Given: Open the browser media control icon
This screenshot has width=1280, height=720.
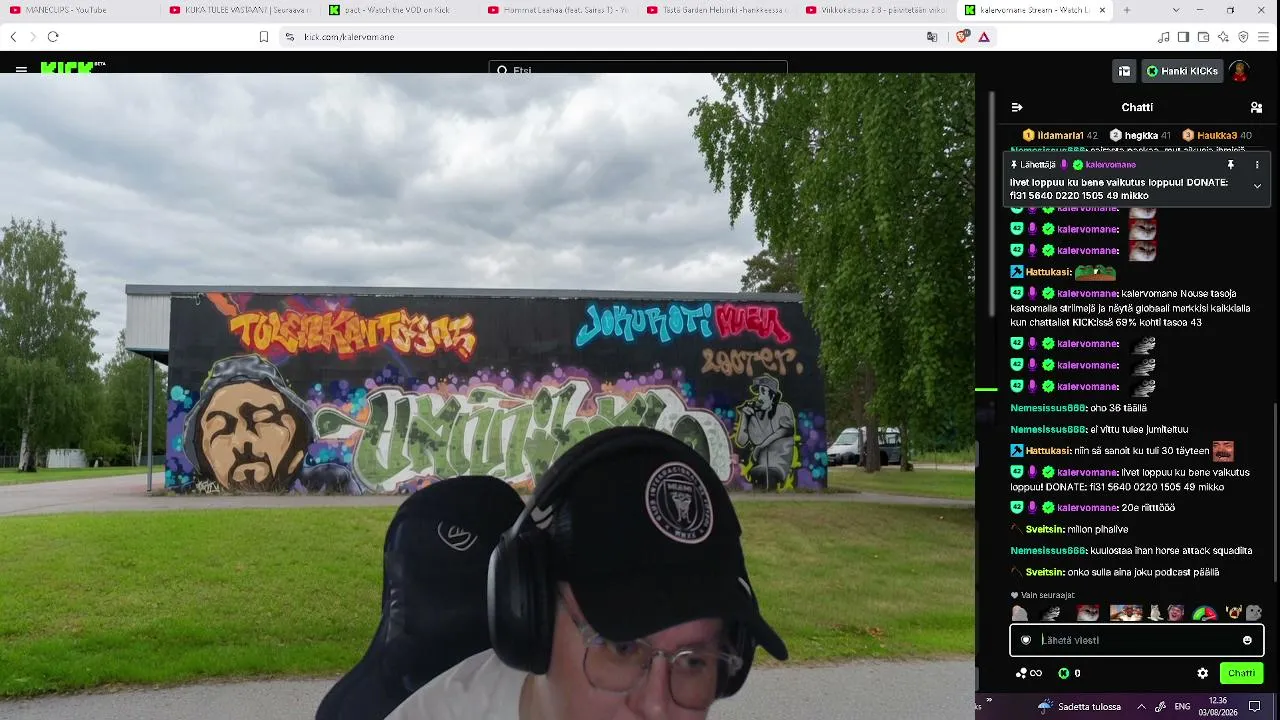Looking at the screenshot, I should click(1163, 37).
